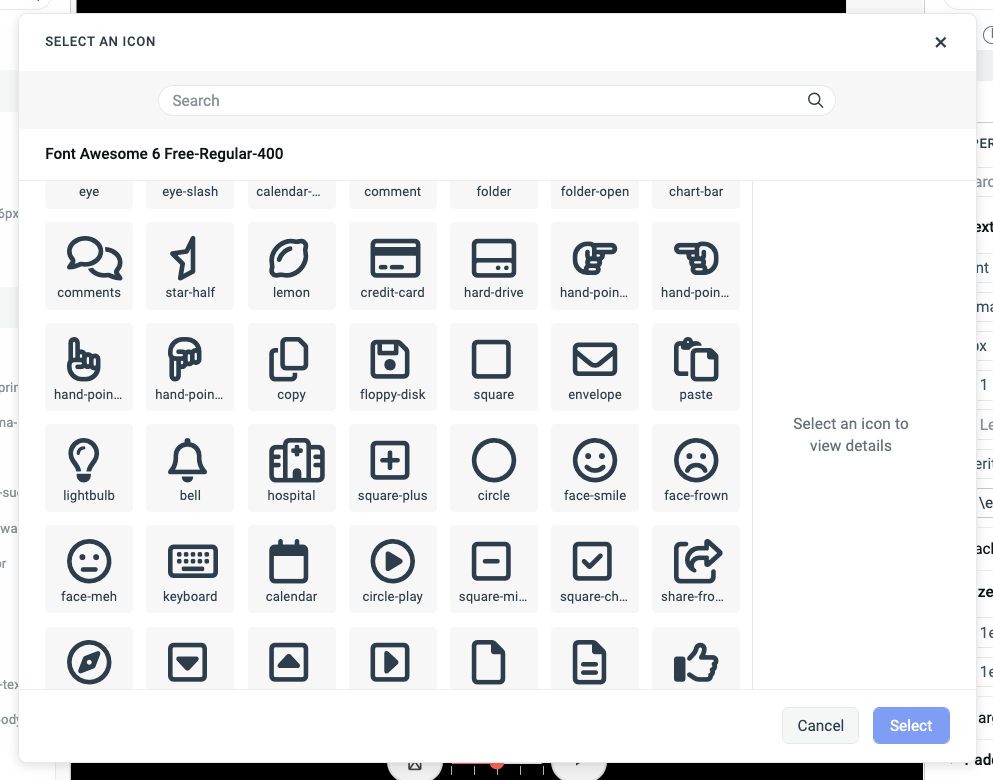Click the truncated calendar-... label tile
This screenshot has width=993, height=780.
[291, 194]
